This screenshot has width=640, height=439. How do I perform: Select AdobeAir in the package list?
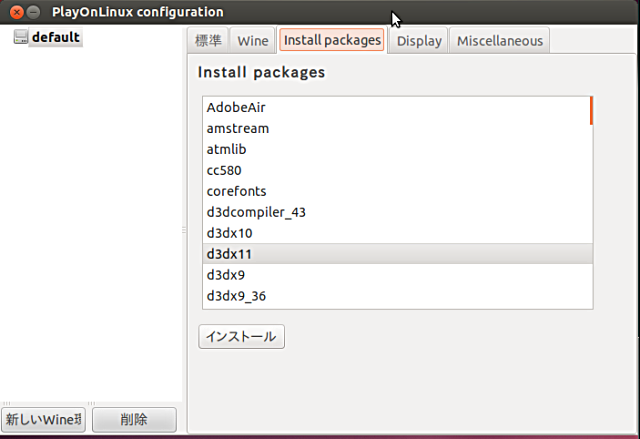pos(398,107)
